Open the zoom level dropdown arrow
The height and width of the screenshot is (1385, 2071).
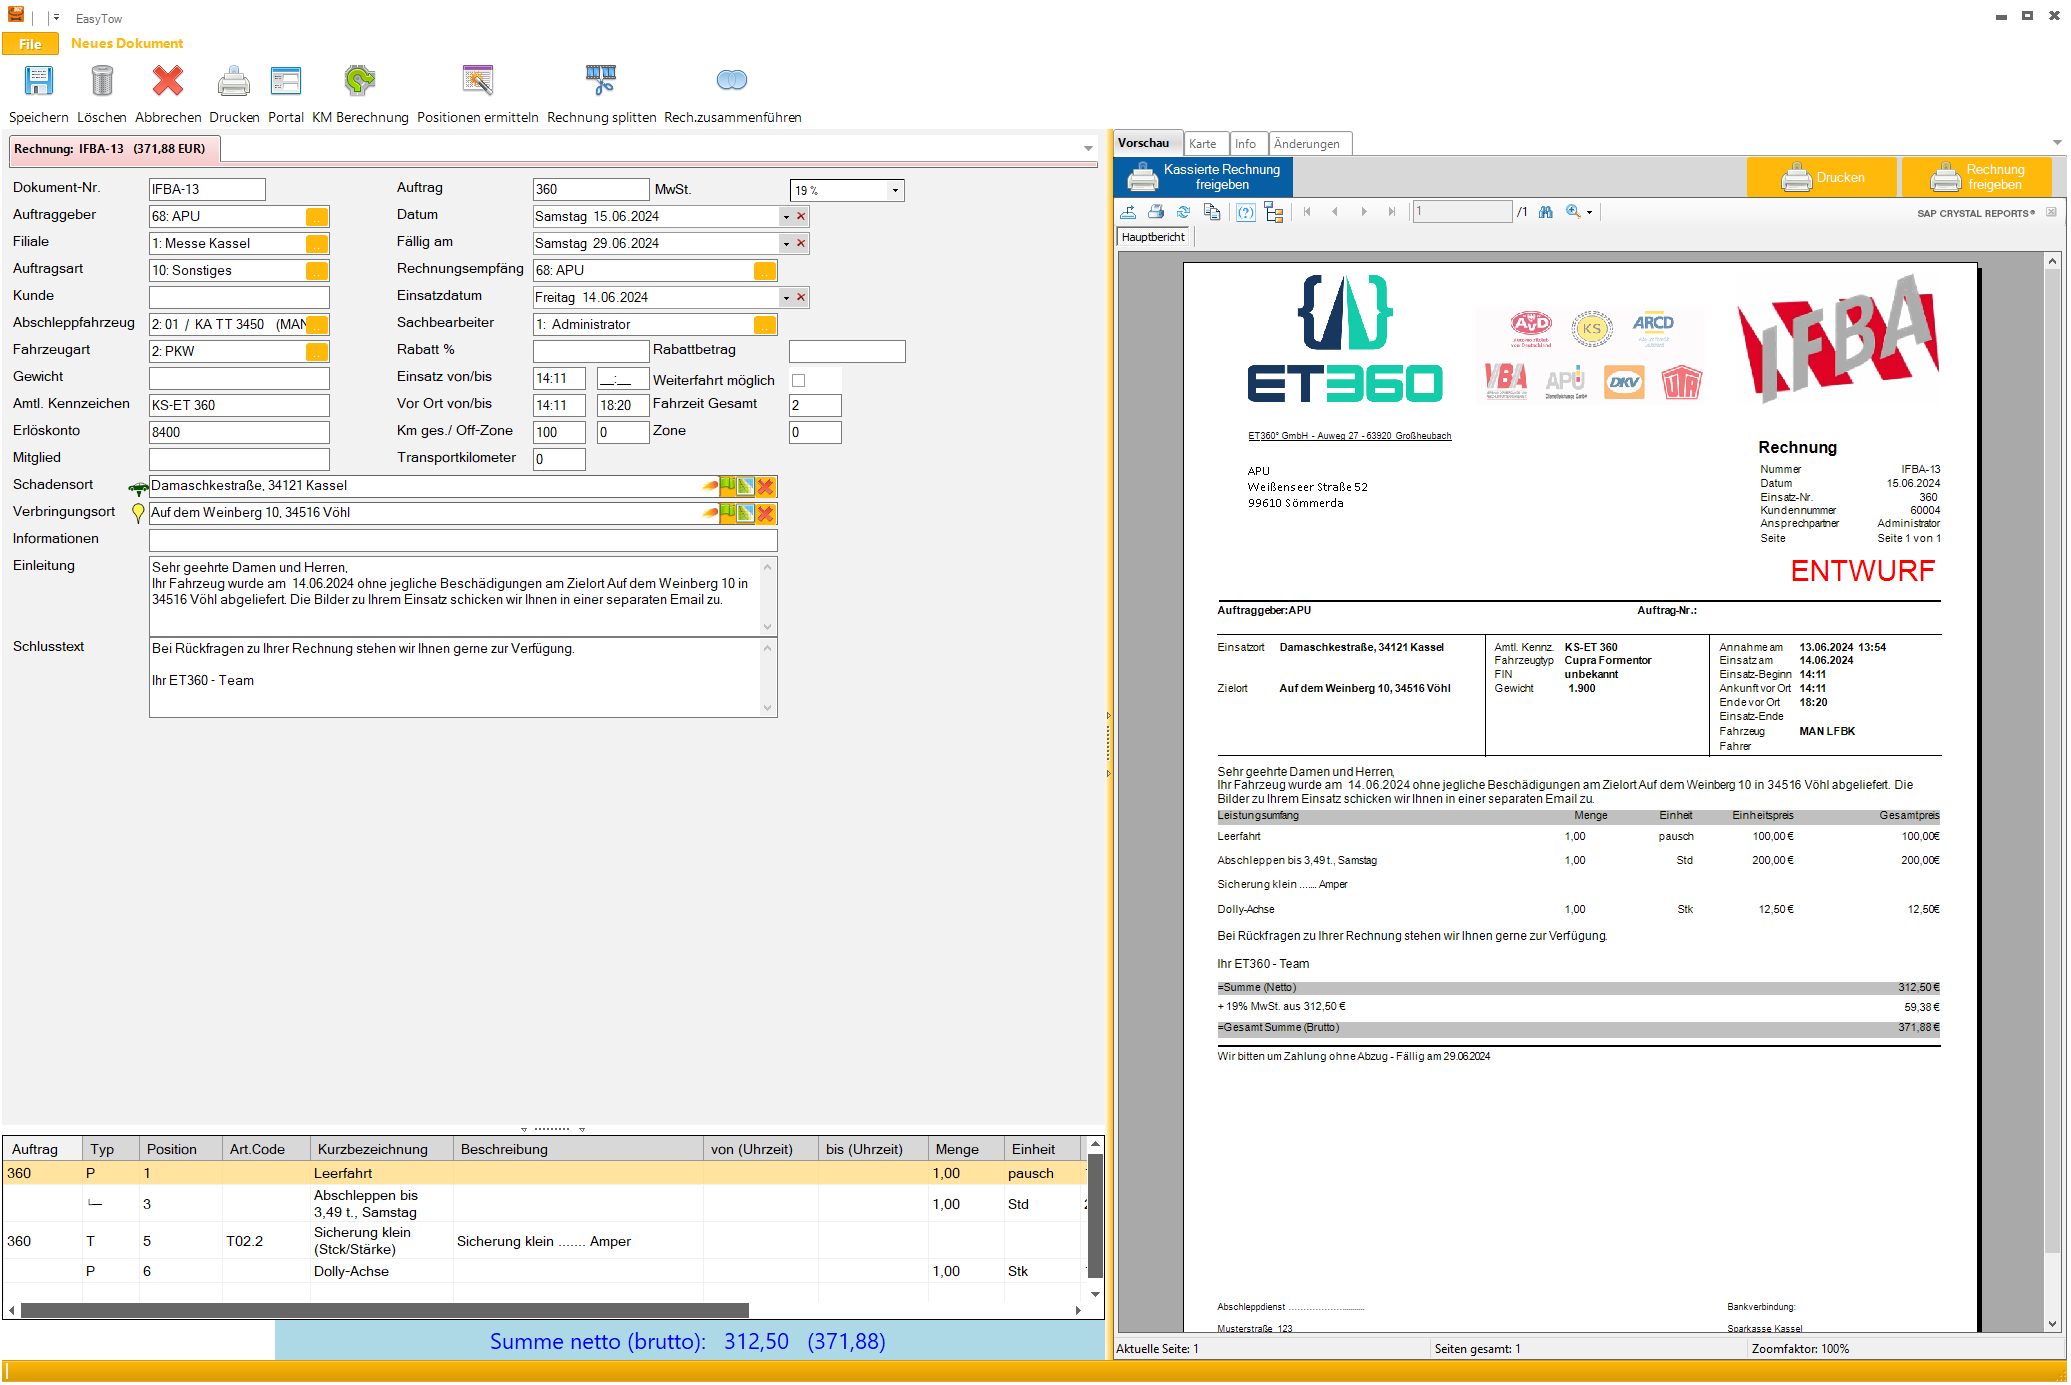pyautogui.click(x=1589, y=212)
